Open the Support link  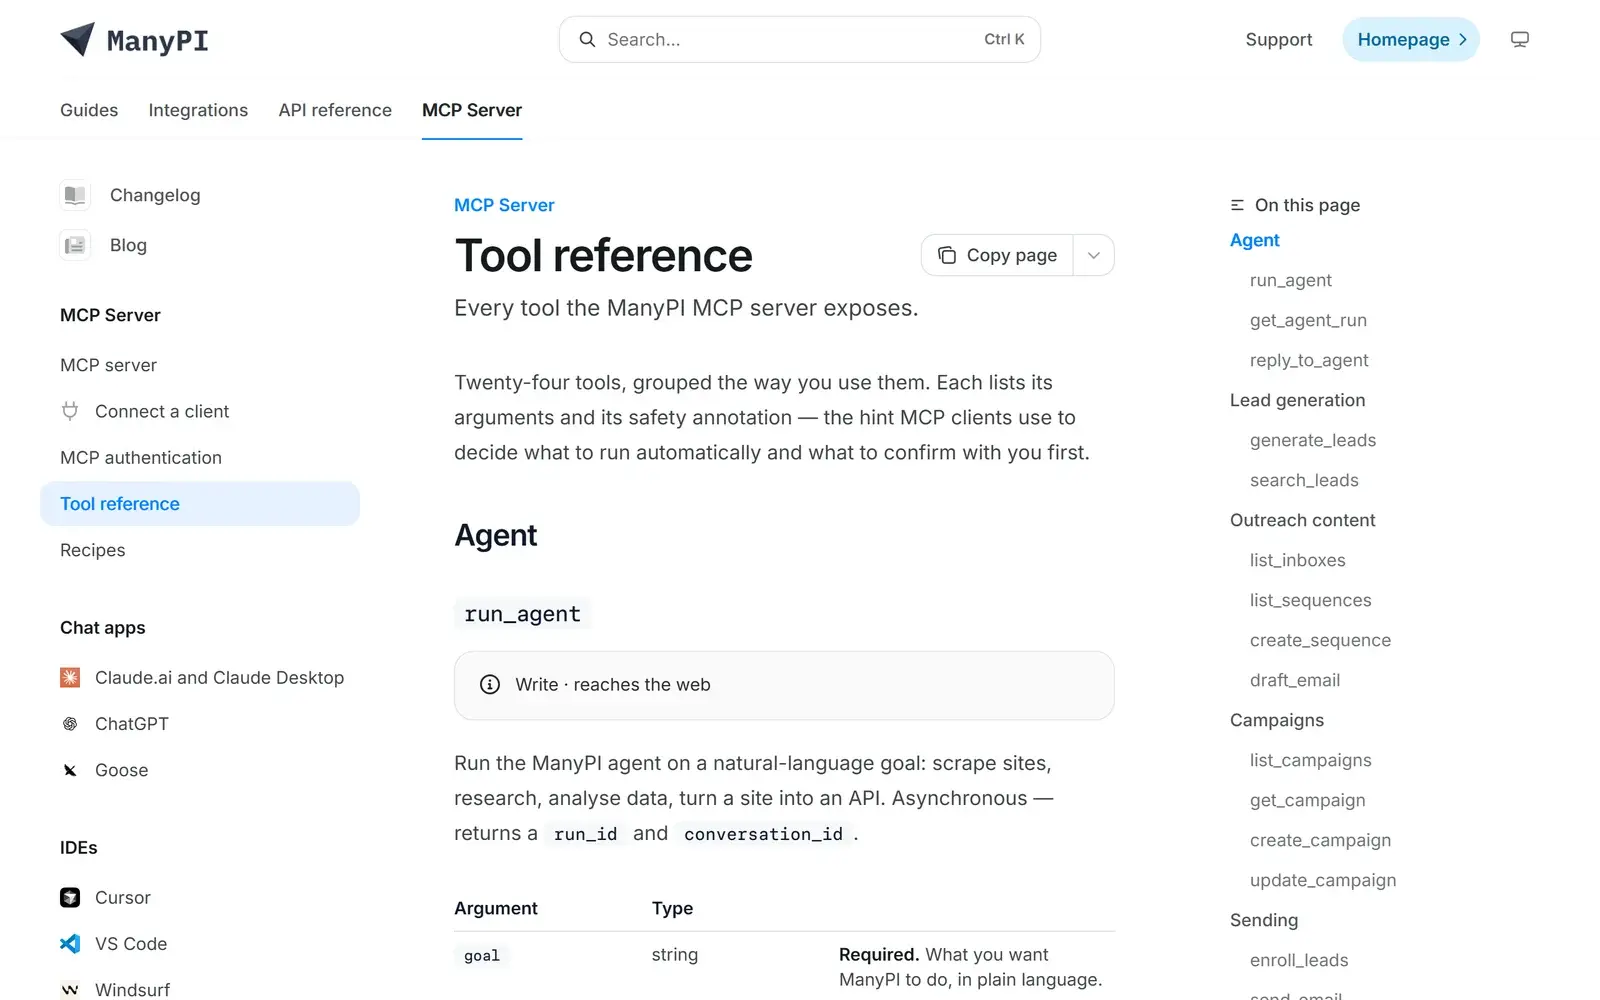(x=1279, y=39)
